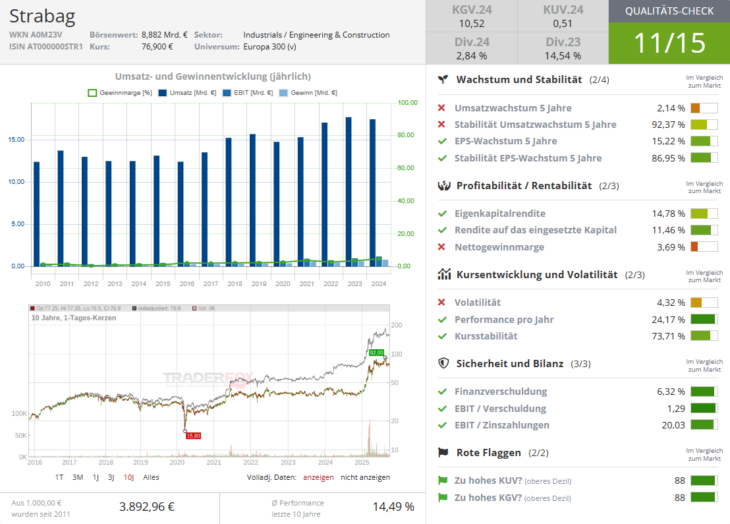Open the Kursstabilität metric

(x=486, y=336)
